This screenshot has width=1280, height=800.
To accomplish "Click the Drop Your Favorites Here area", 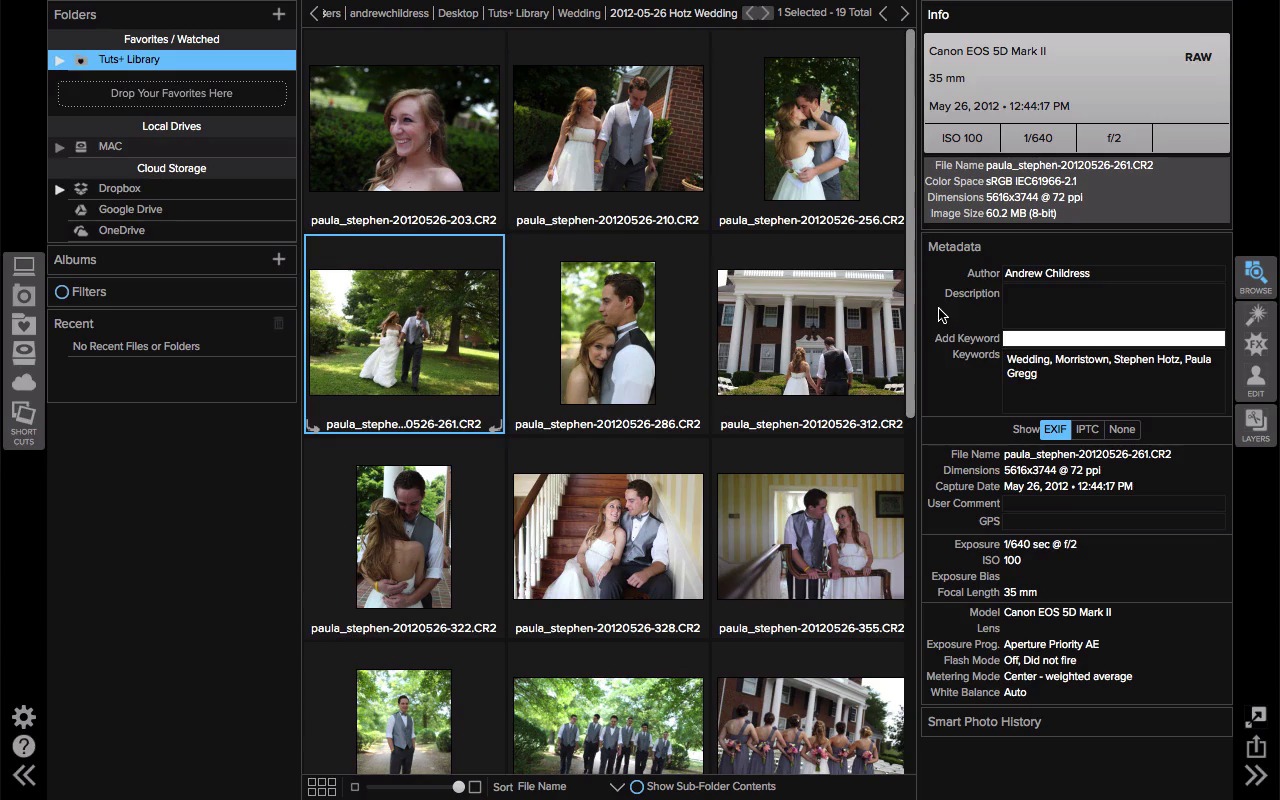I will 172,93.
